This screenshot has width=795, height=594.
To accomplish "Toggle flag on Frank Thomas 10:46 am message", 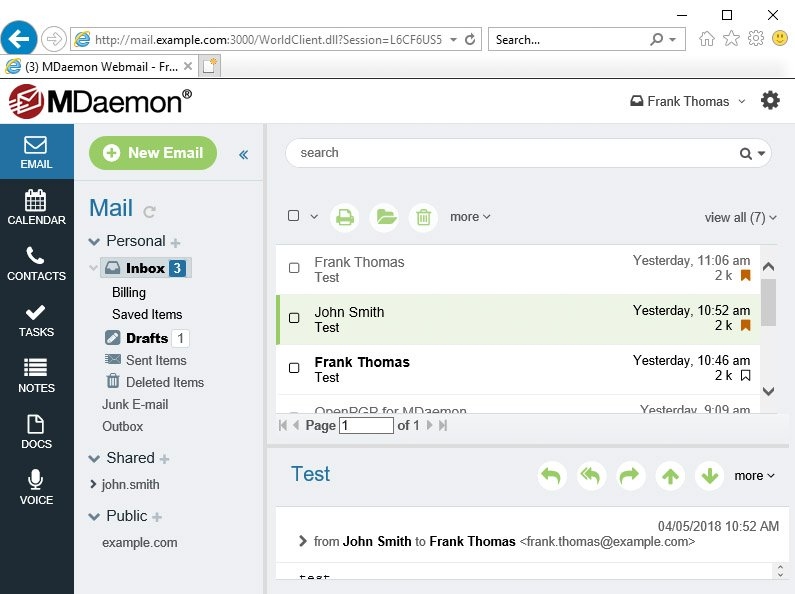I will click(x=745, y=376).
